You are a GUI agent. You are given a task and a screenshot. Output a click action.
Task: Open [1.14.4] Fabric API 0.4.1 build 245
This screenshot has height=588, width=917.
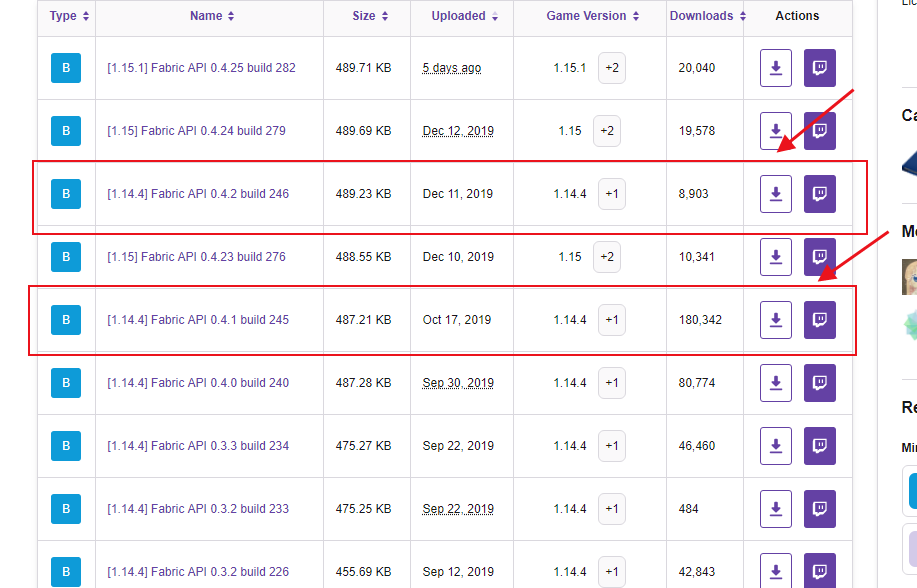(x=198, y=320)
